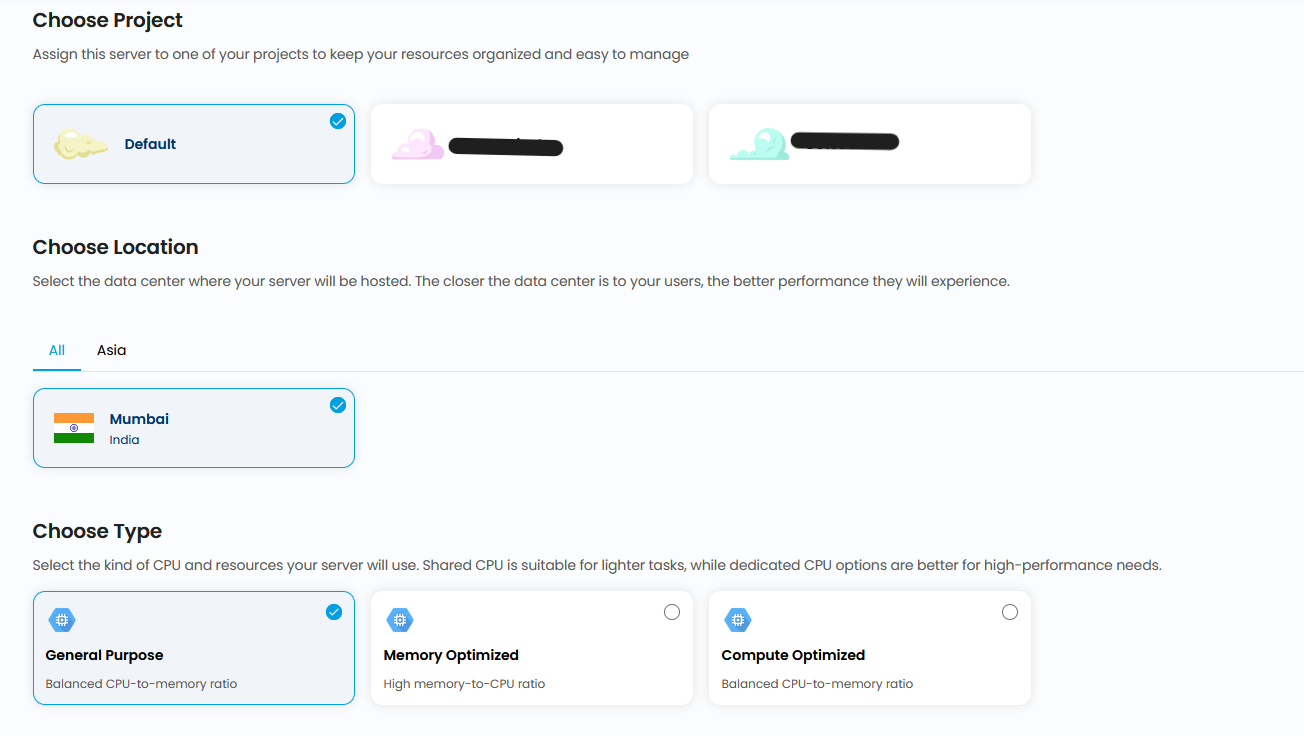Click the General Purpose CPU chip icon
Viewport: 1304px width, 736px height.
[x=61, y=620]
